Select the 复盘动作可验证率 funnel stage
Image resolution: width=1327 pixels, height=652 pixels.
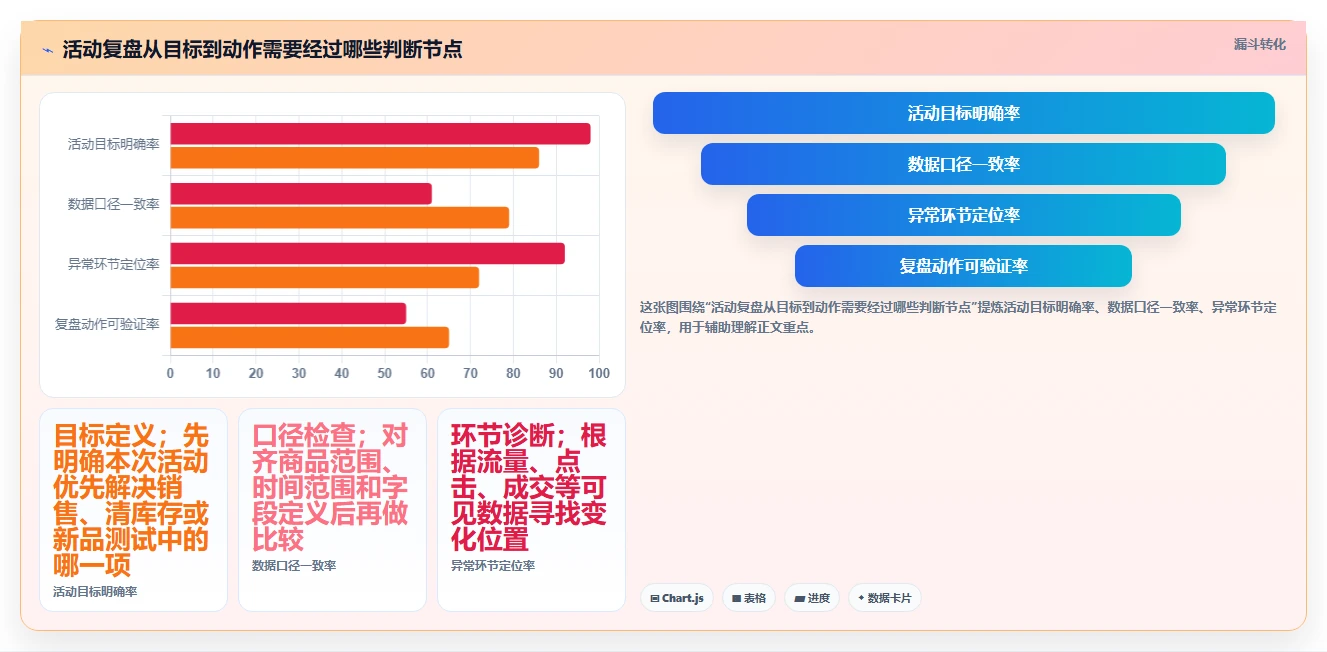(x=963, y=266)
